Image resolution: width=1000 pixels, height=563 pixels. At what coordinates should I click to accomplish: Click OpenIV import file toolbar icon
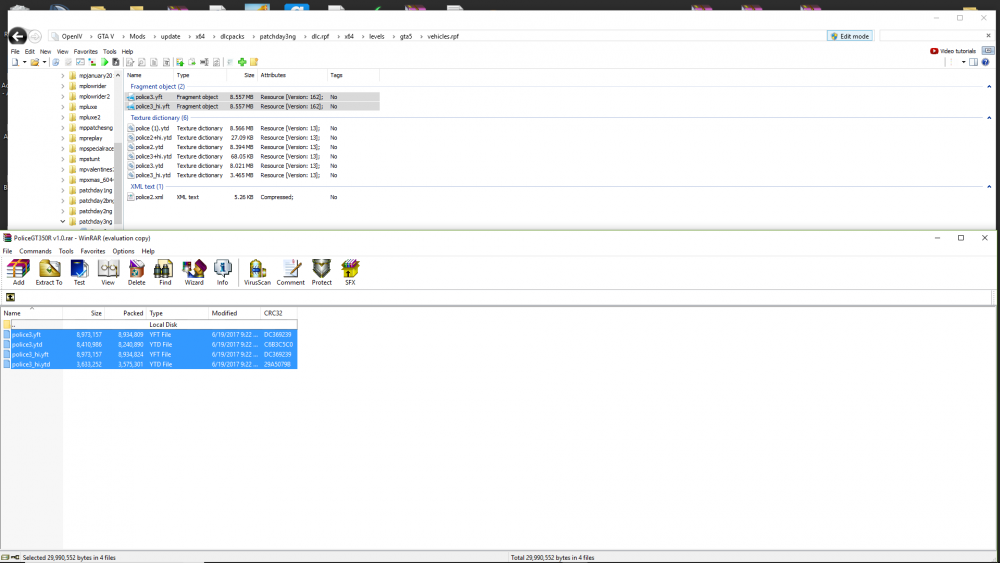coord(180,62)
